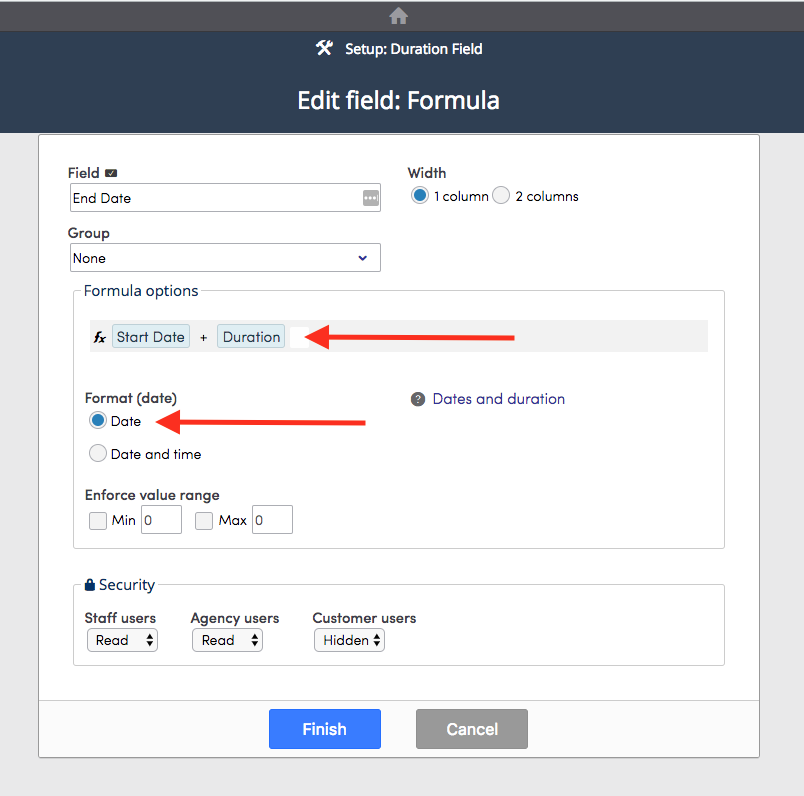This screenshot has width=804, height=796.
Task: Click the wrench Setup icon in the header
Action: click(324, 48)
